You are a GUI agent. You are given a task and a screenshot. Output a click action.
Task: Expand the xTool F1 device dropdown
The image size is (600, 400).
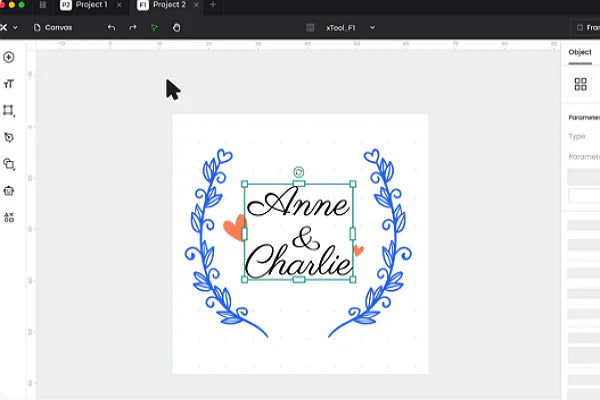click(372, 28)
